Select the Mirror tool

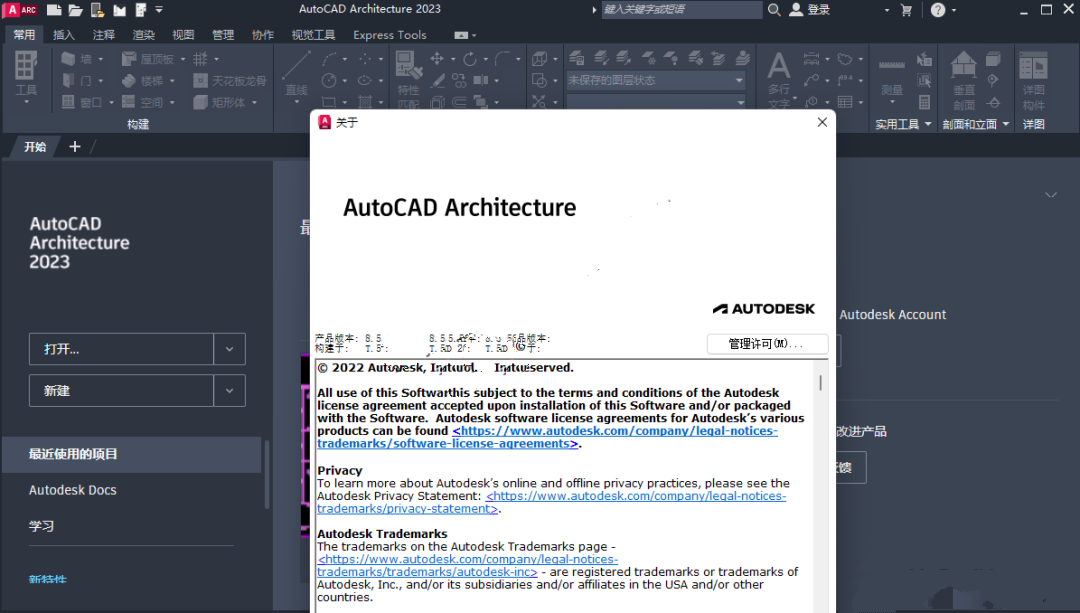481,81
